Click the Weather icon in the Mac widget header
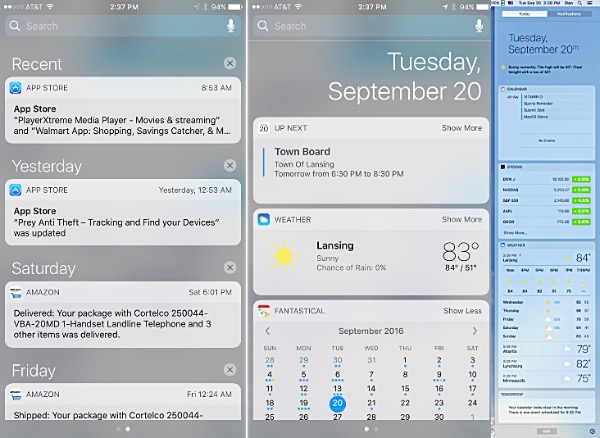The image size is (600, 438). [503, 245]
